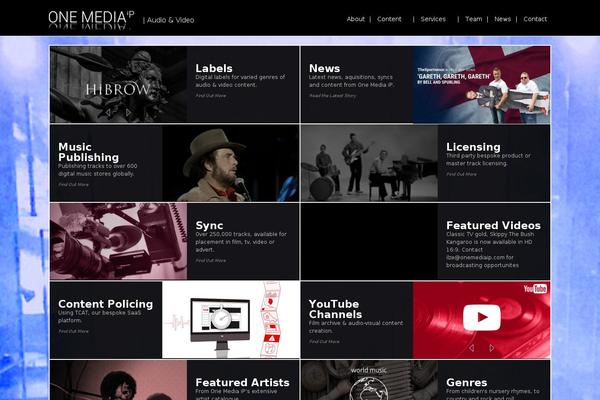Click the film camera image in Sync
Image resolution: width=600 pixels, height=400 pixels.
(119, 242)
